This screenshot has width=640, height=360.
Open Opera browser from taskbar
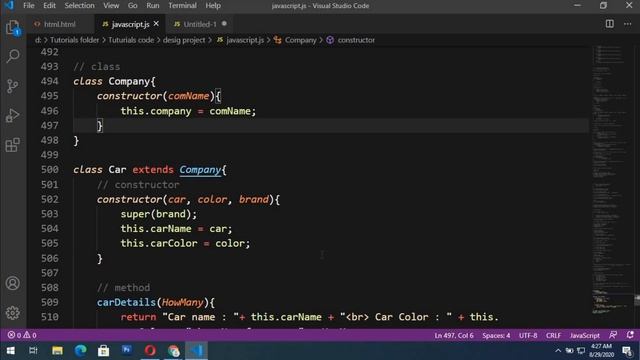click(150, 351)
